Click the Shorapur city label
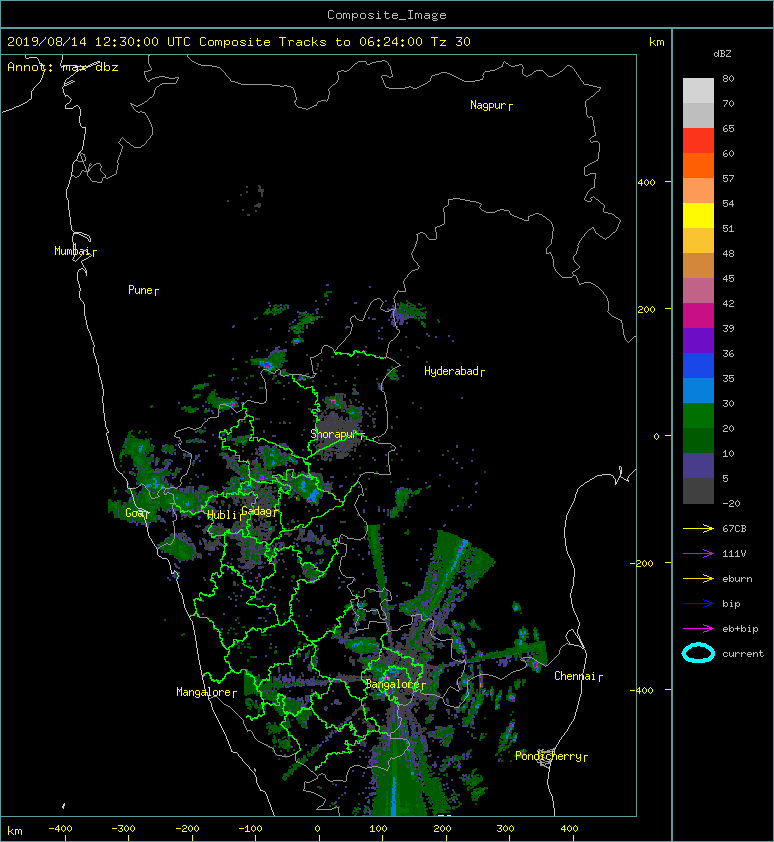The height and width of the screenshot is (842, 774). click(333, 434)
